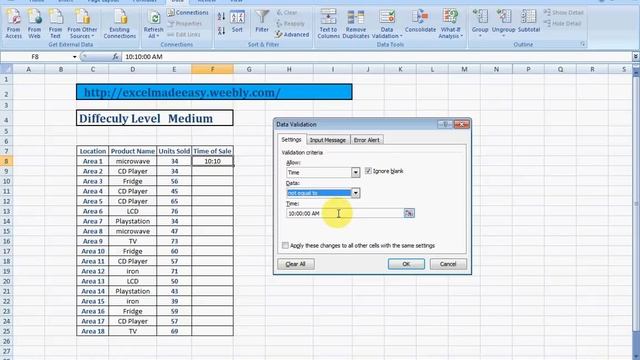The height and width of the screenshot is (360, 640).
Task: Click the Select All corner button
Action: coord(6,69)
